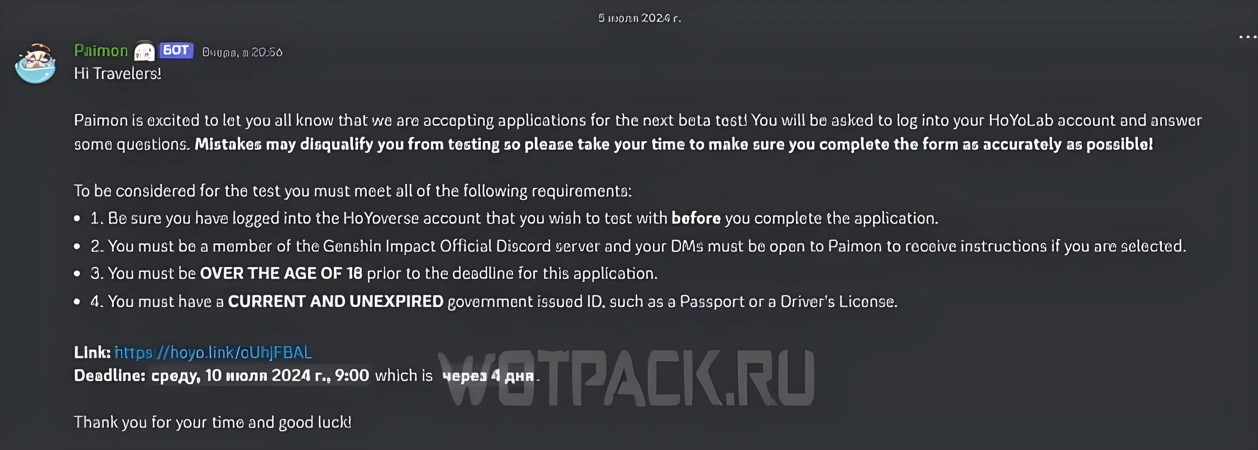Click the 5 июля 2024 г. date divider

[640, 18]
